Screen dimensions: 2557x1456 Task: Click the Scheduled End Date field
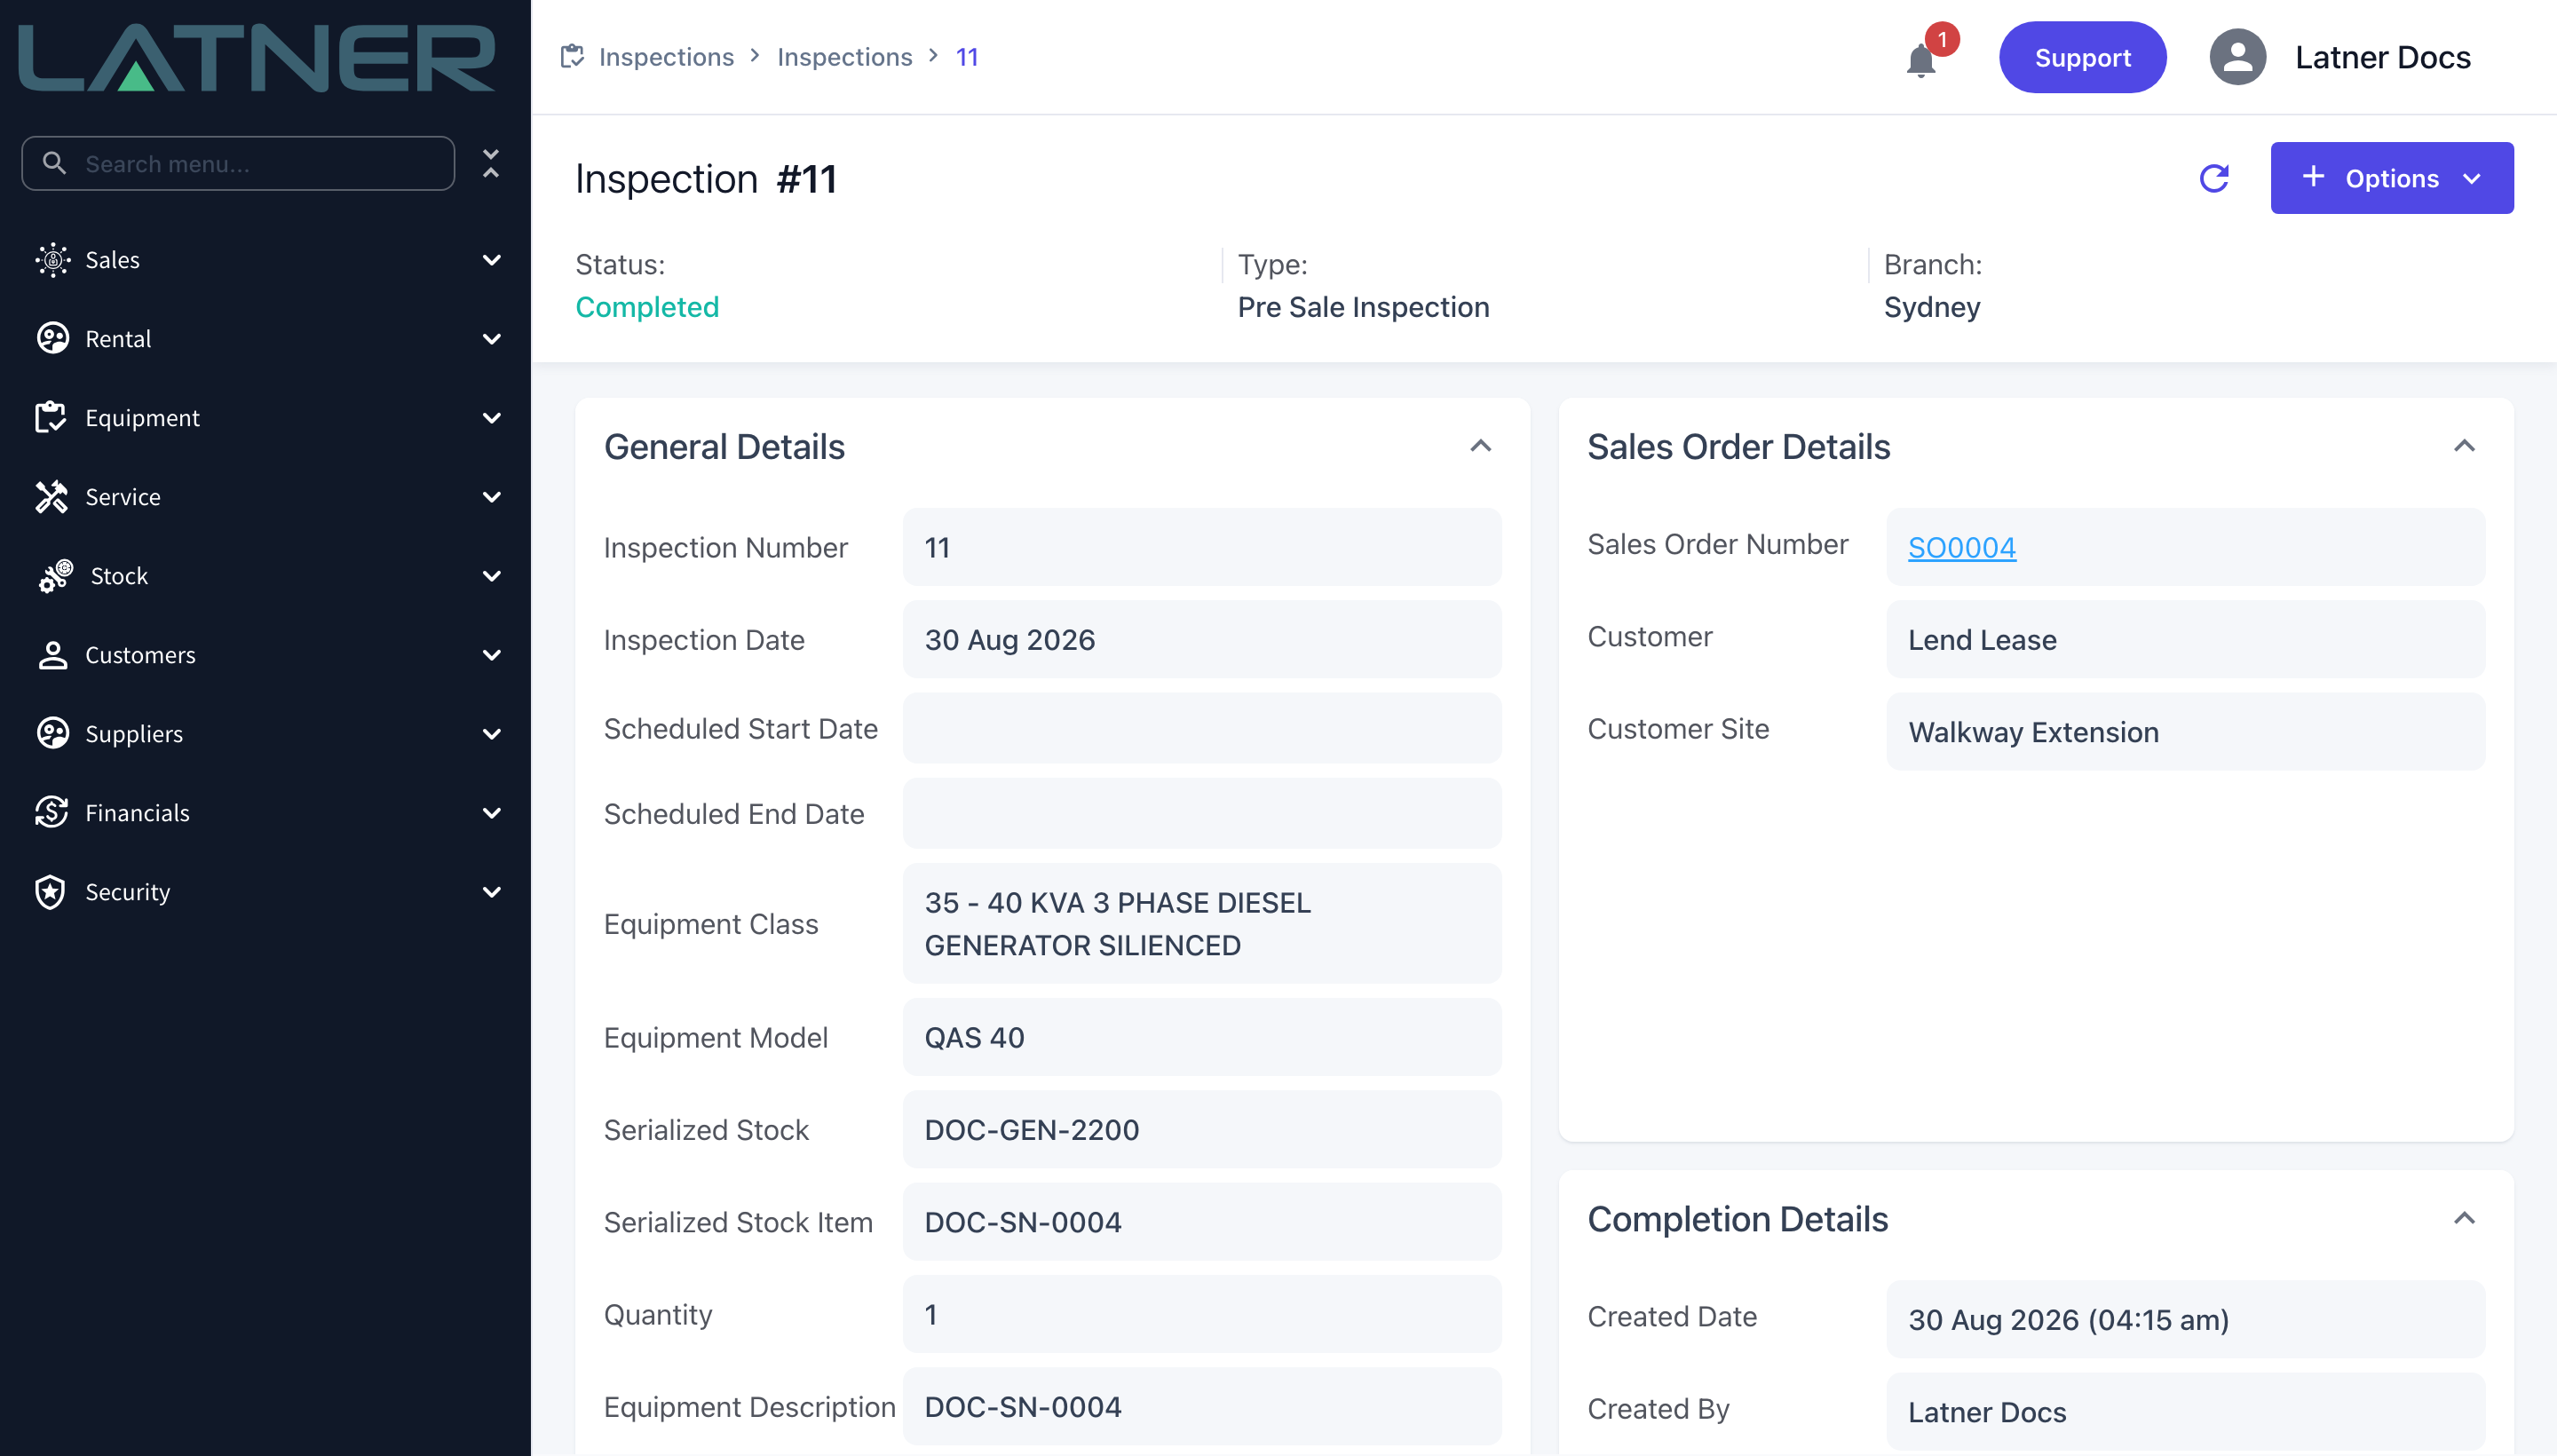pos(1202,814)
